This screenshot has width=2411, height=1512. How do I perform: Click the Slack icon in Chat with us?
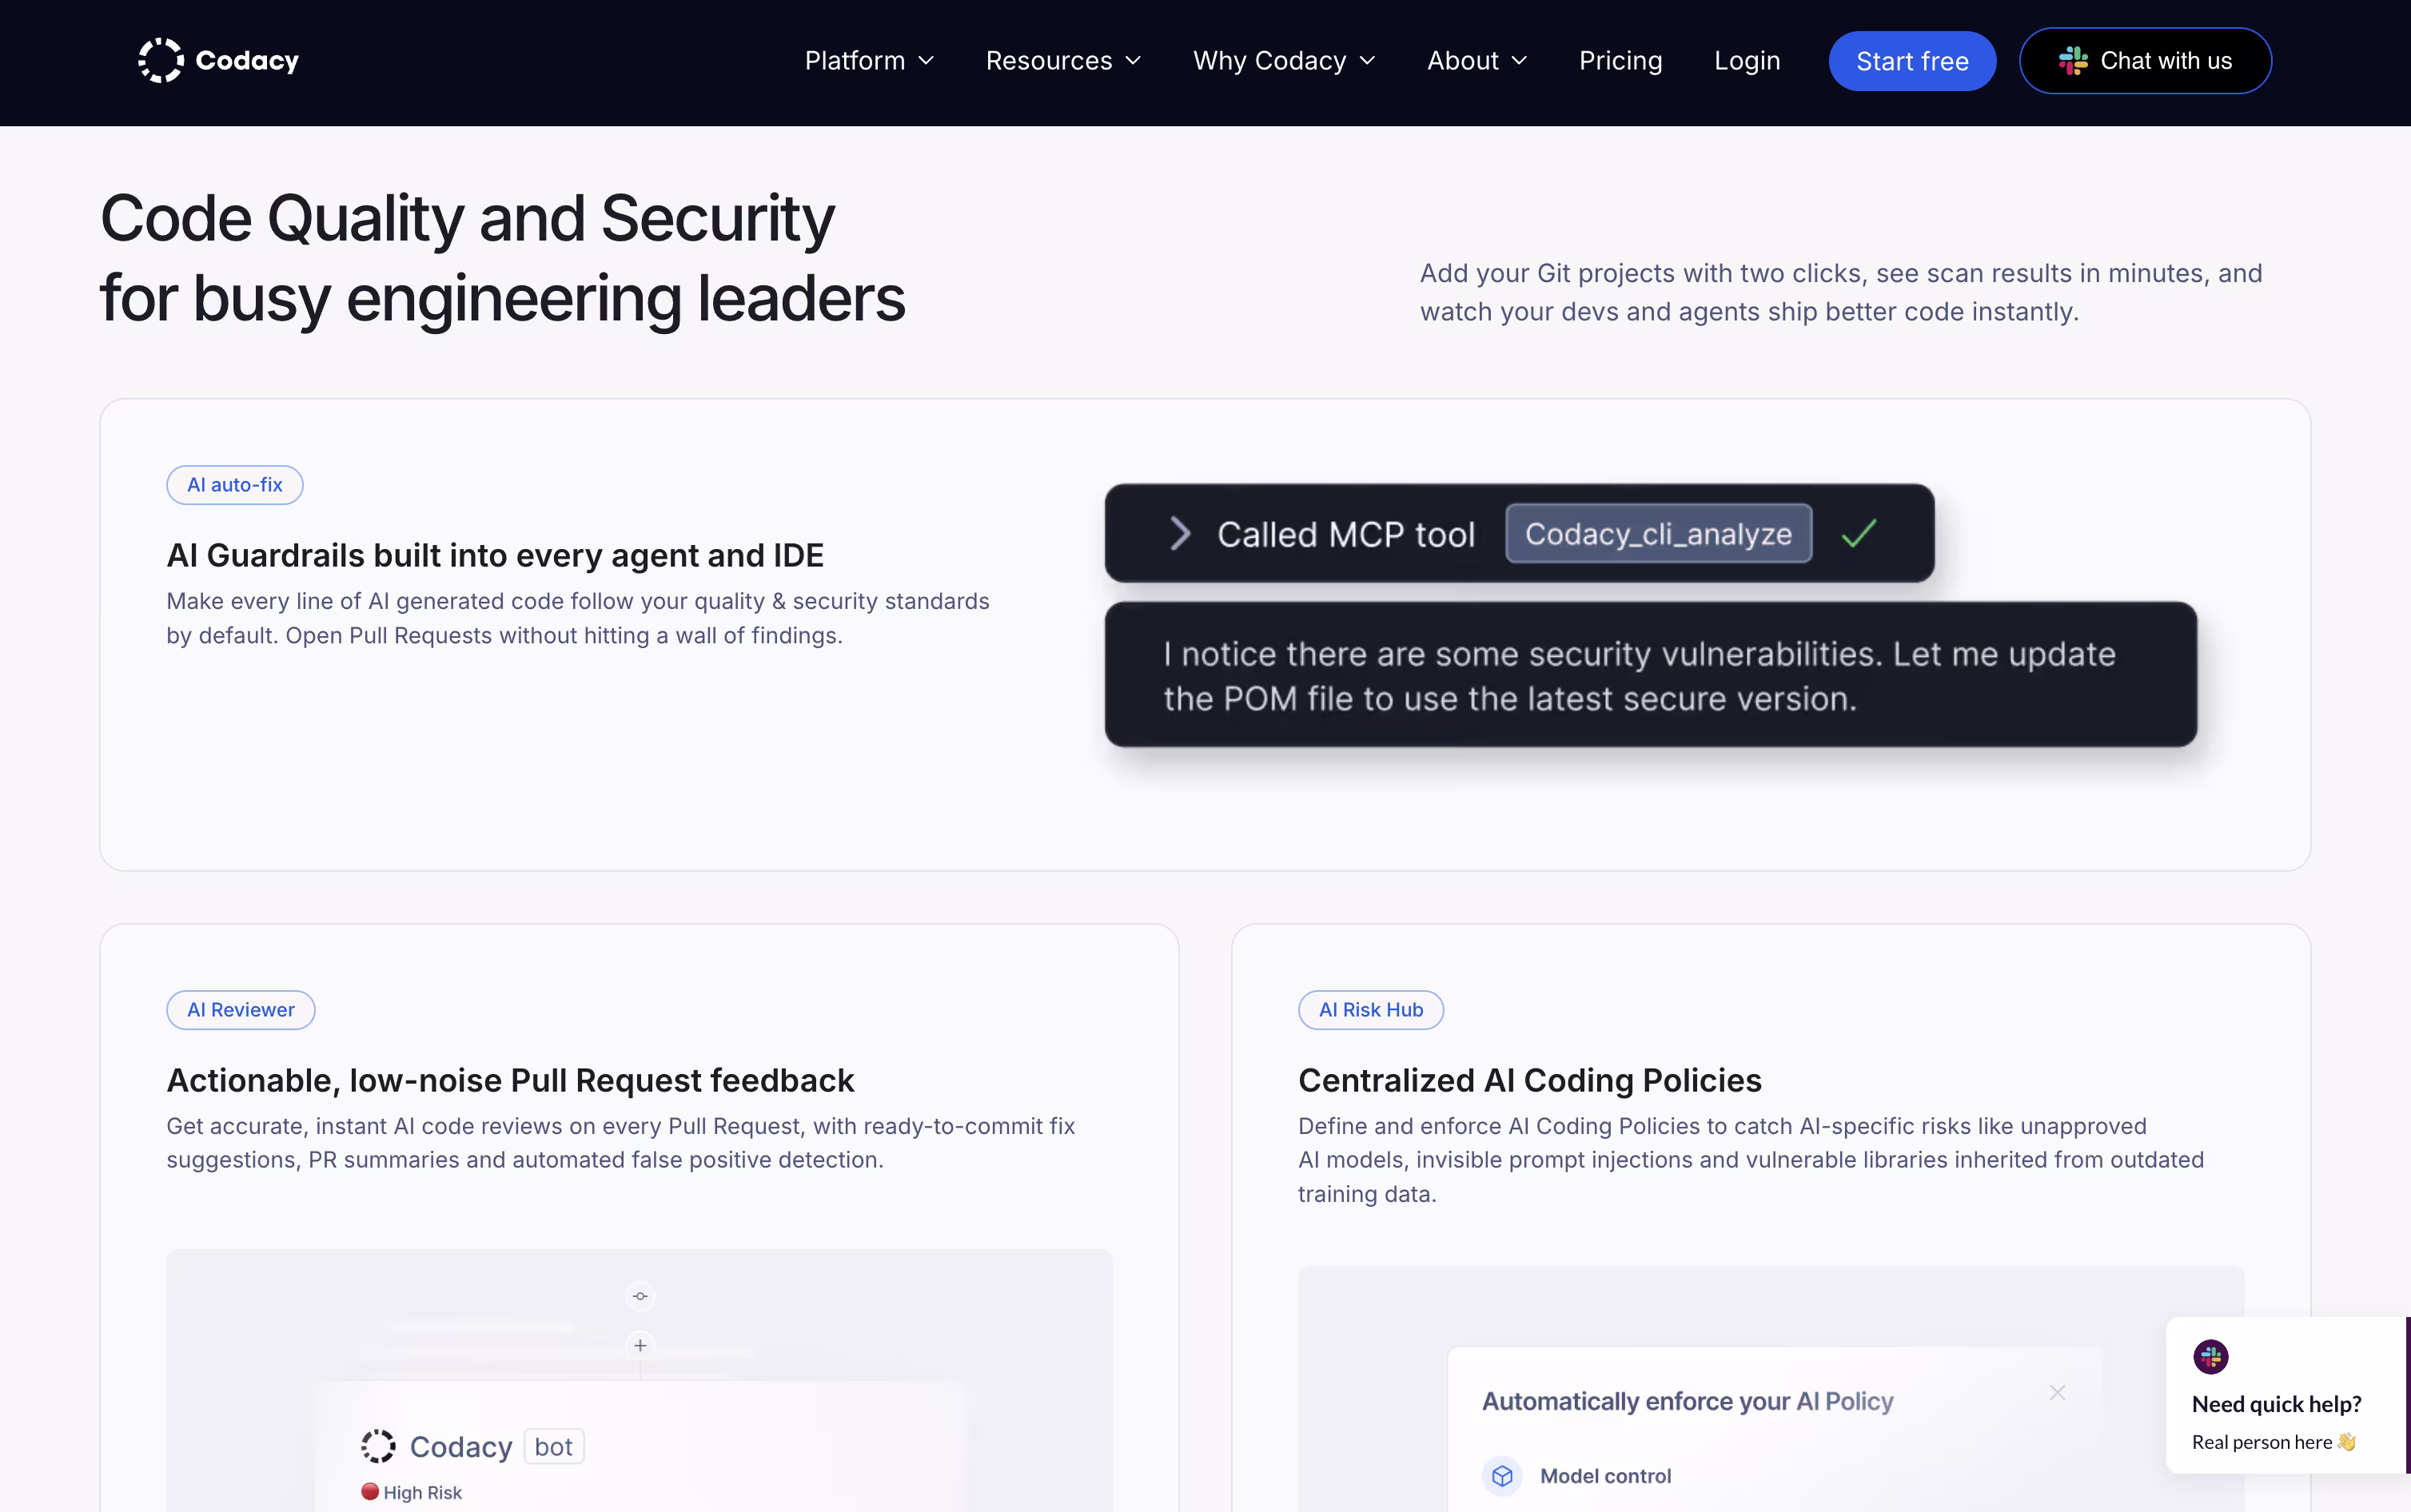coord(2073,61)
